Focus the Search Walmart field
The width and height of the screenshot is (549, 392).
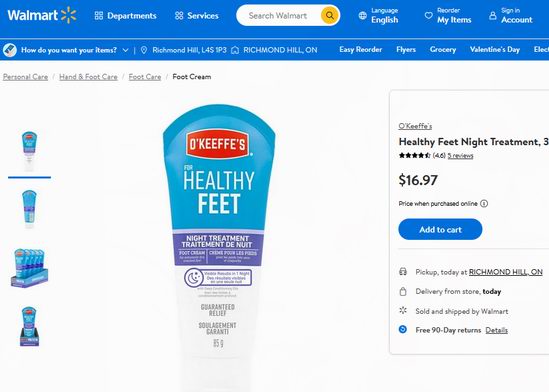[278, 15]
